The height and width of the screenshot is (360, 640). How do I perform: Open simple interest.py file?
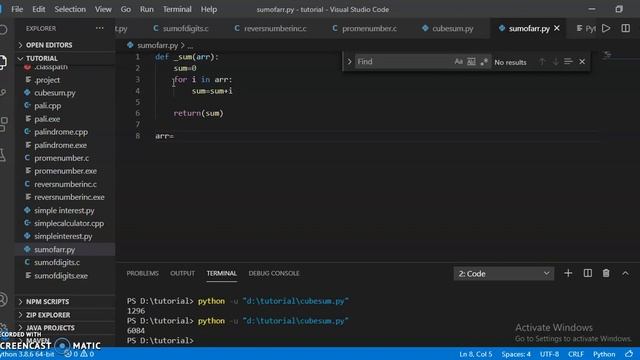pos(65,210)
